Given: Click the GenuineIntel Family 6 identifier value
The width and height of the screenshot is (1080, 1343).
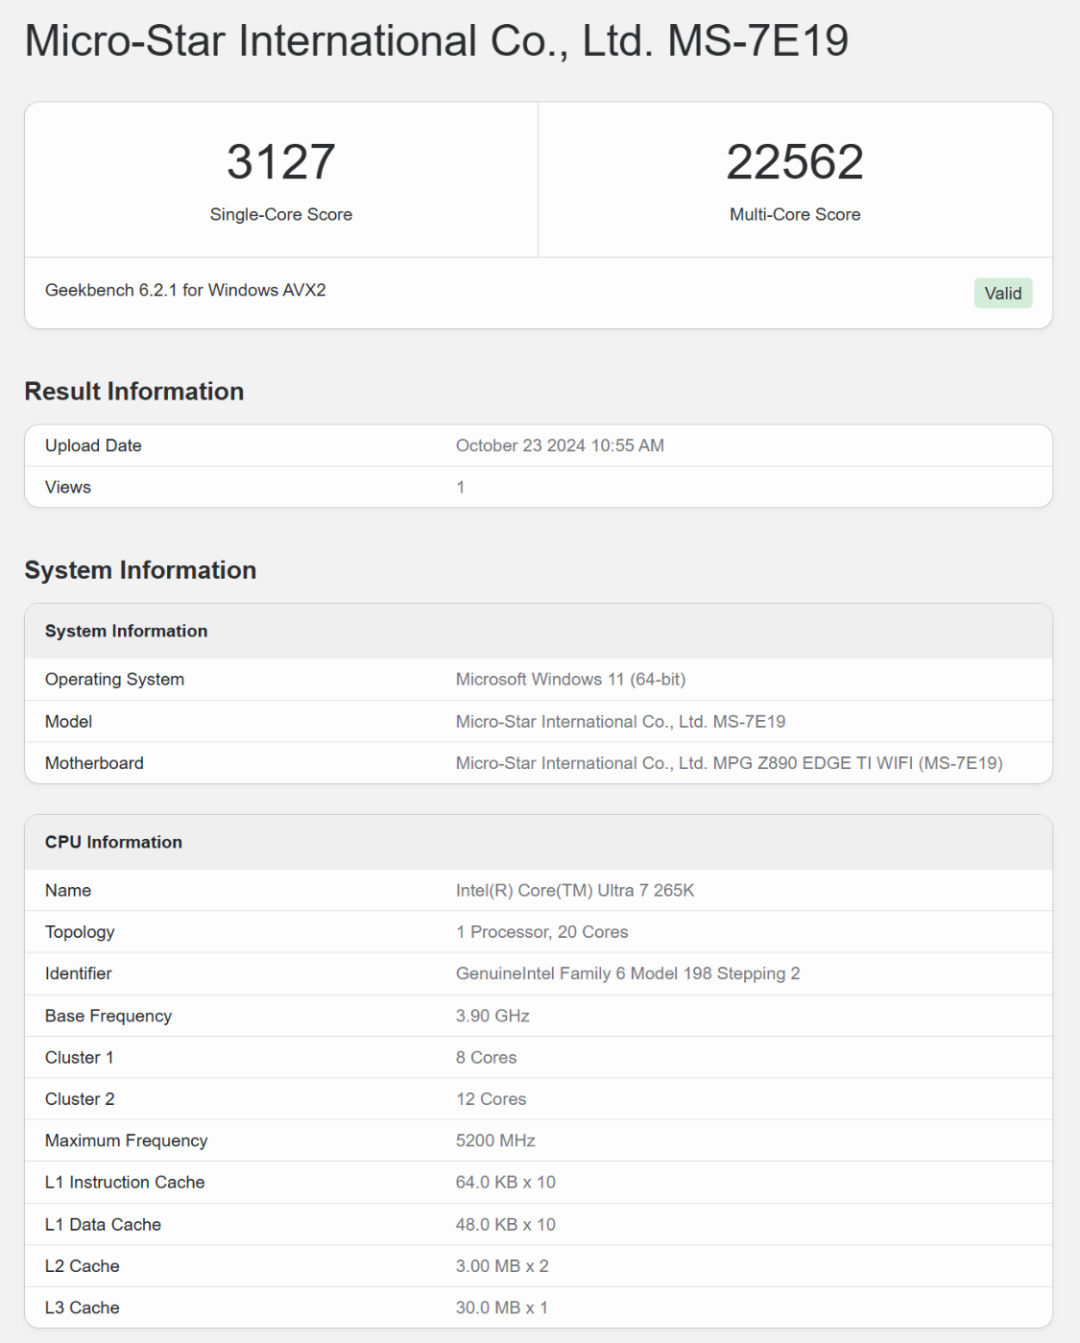Looking at the screenshot, I should (627, 973).
